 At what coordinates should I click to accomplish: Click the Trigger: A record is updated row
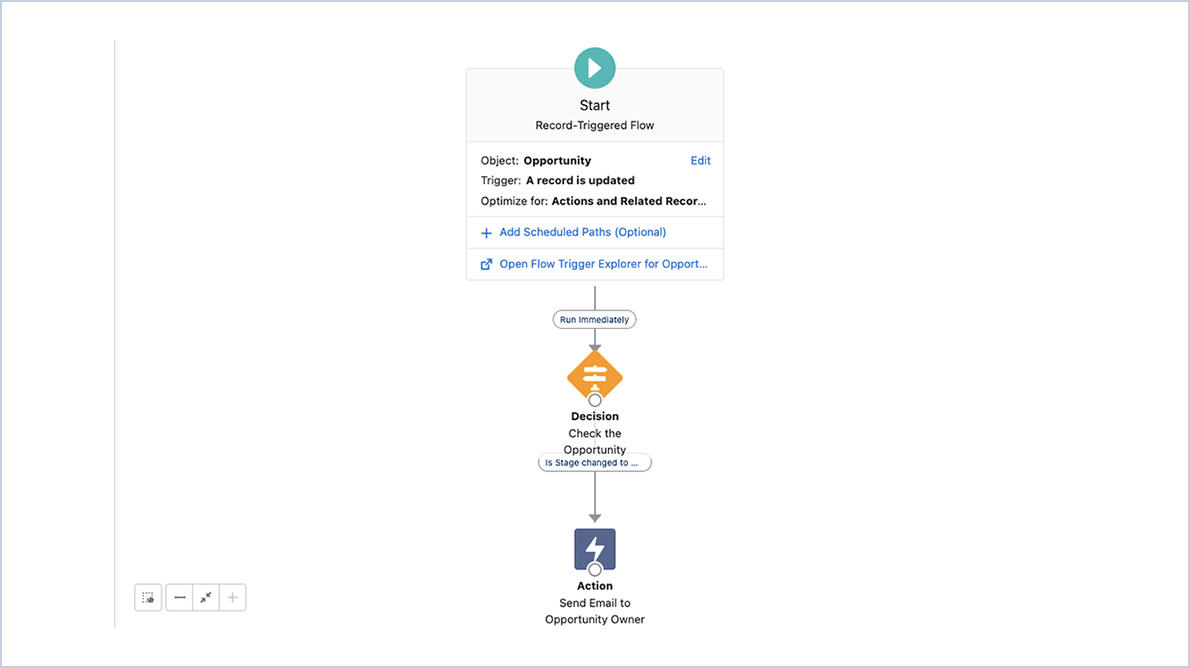coord(560,180)
